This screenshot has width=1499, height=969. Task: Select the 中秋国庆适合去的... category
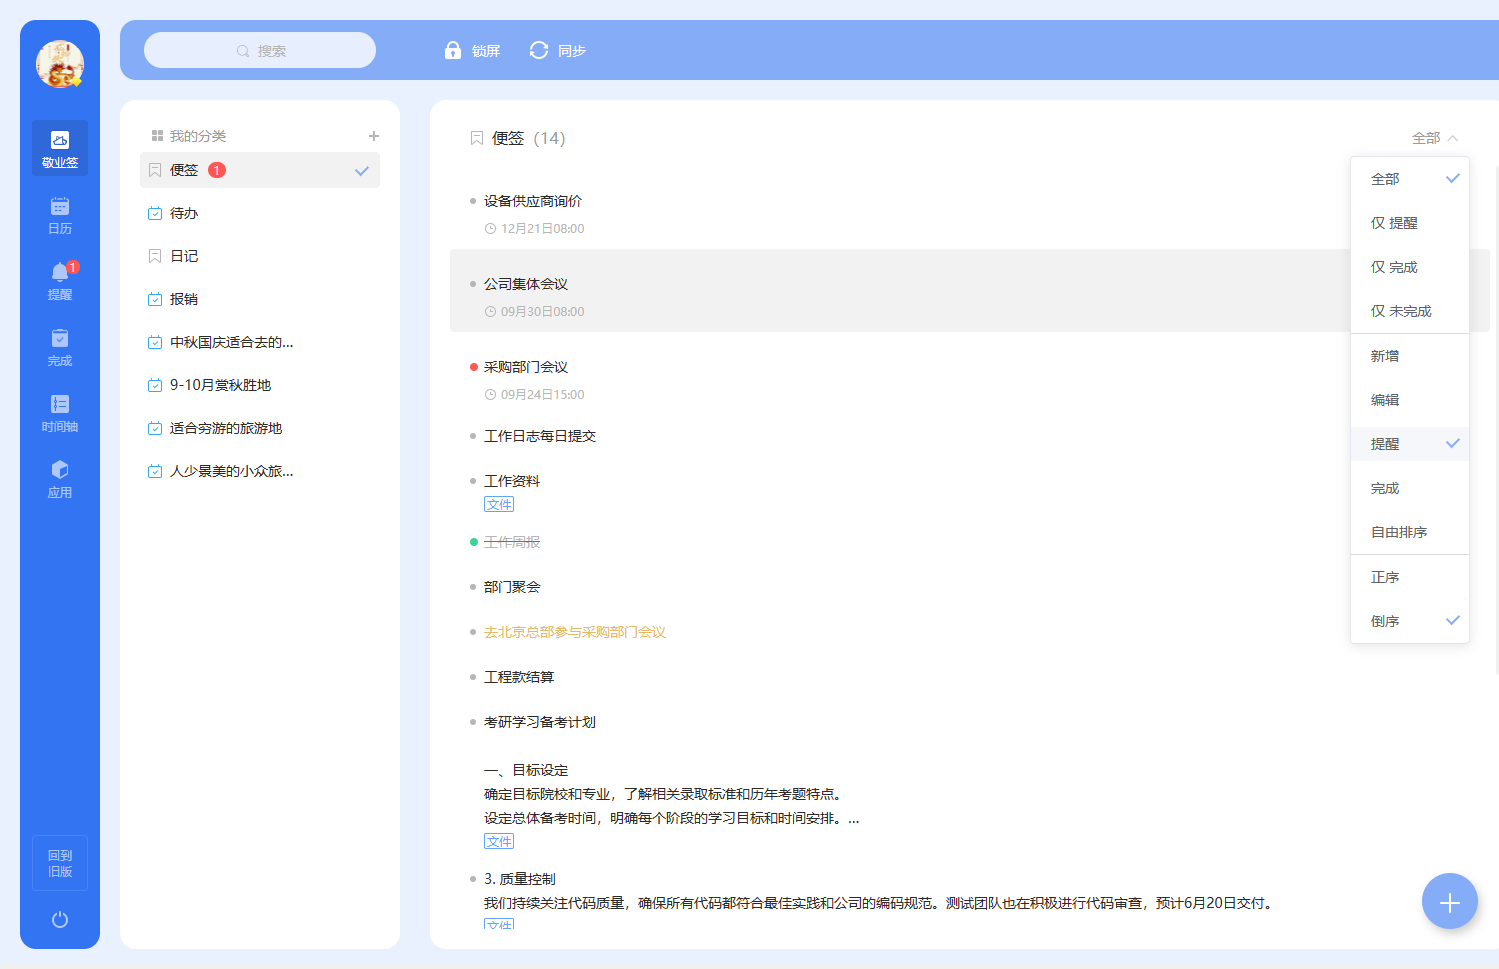click(x=260, y=342)
